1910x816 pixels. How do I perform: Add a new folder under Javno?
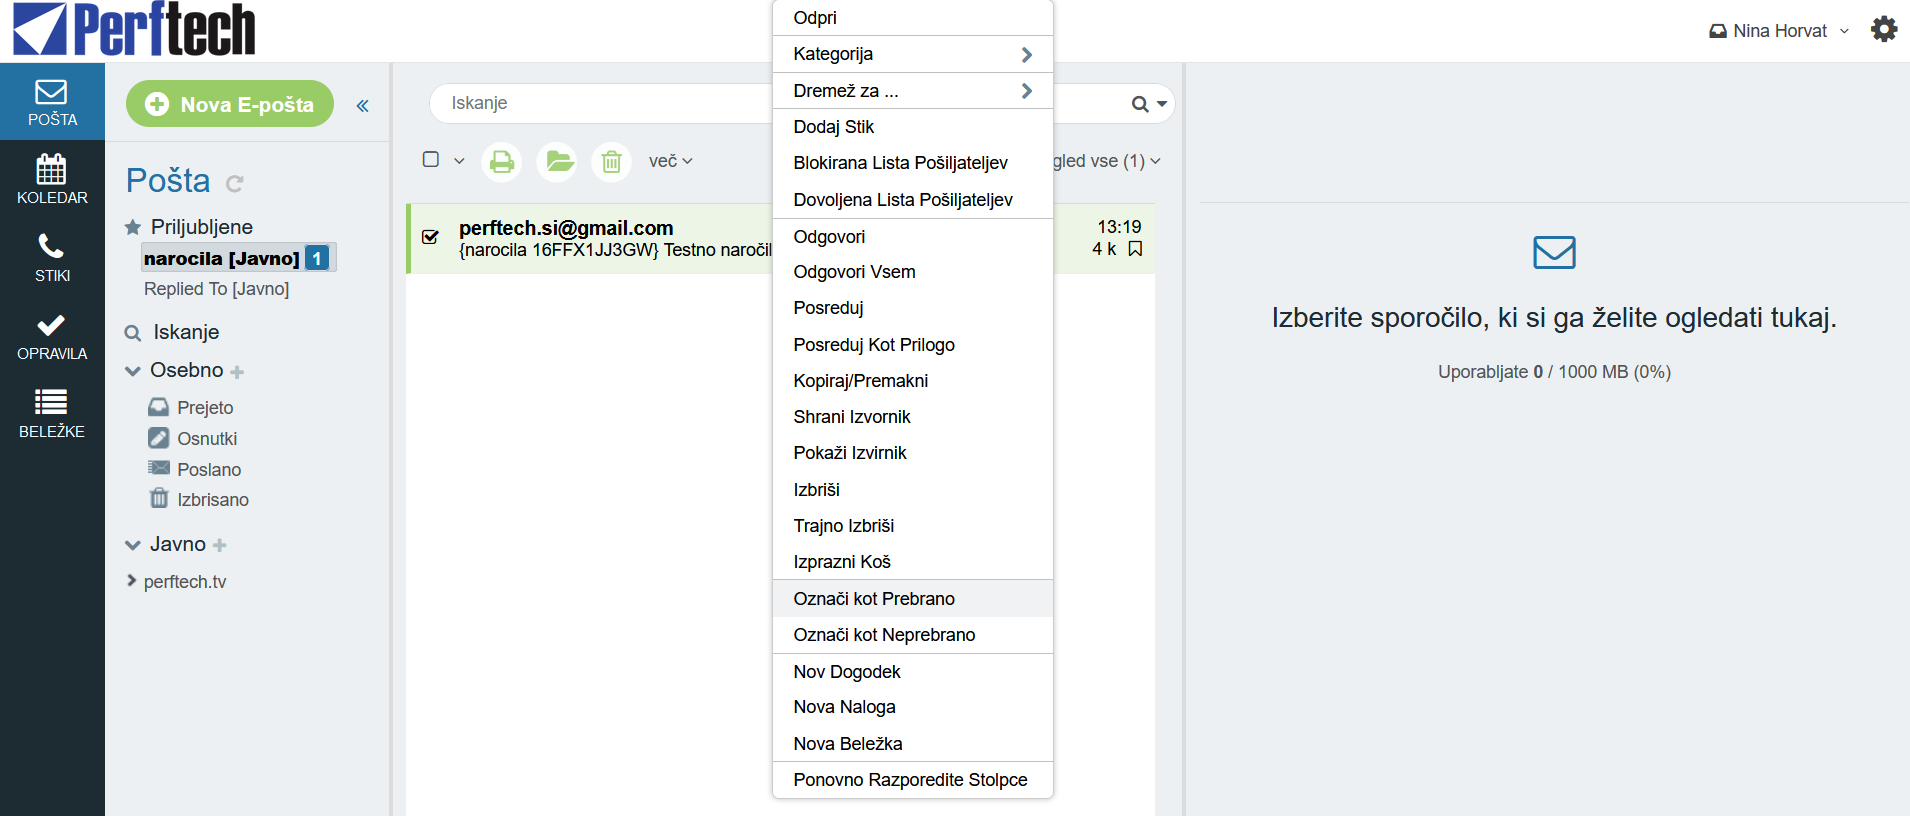click(220, 545)
